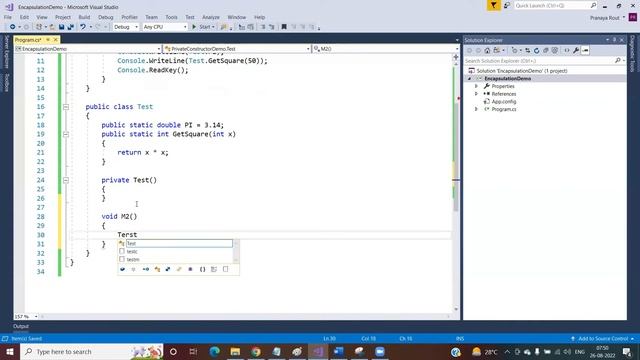The height and width of the screenshot is (360, 640).
Task: Click the Properties wrench icon in Solution Explorer toolbar
Action: (x=576, y=50)
